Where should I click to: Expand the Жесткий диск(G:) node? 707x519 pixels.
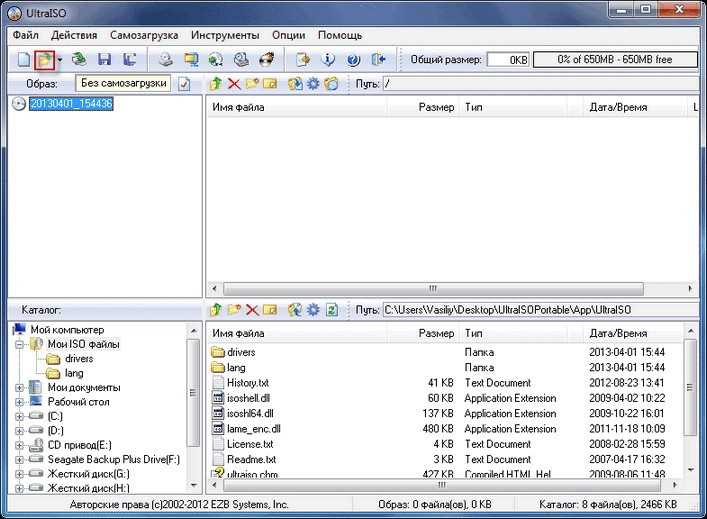click(19, 474)
